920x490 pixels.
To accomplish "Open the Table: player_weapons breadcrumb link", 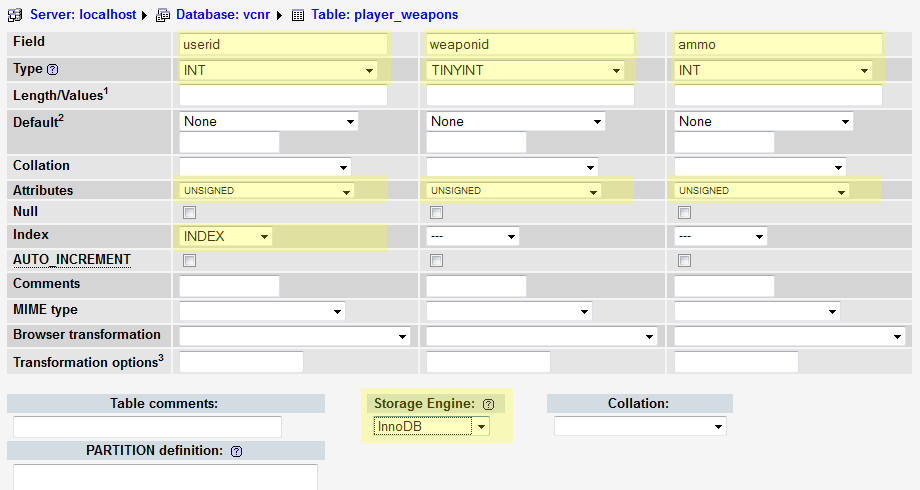I will tap(385, 15).
